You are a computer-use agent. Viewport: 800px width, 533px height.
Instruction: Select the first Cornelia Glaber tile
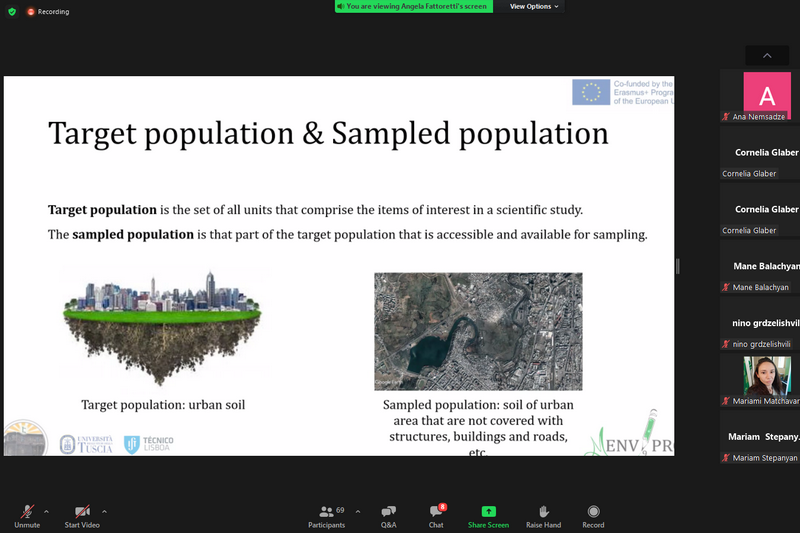tap(760, 153)
